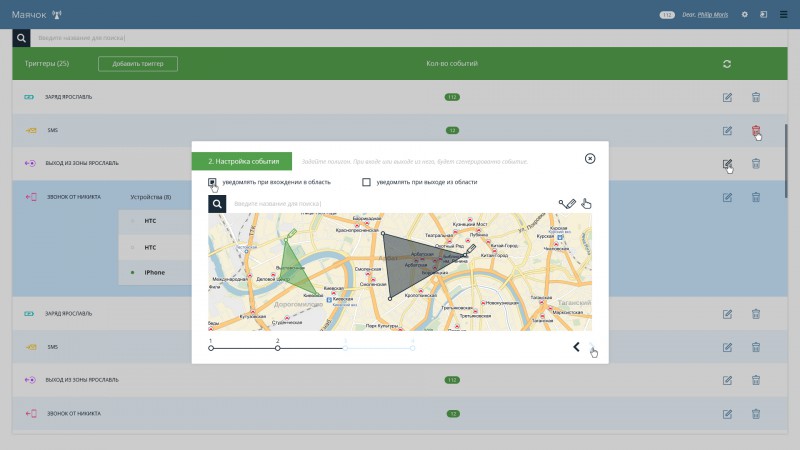Select the hand pan tool above the map
The image size is (800, 450).
(586, 204)
